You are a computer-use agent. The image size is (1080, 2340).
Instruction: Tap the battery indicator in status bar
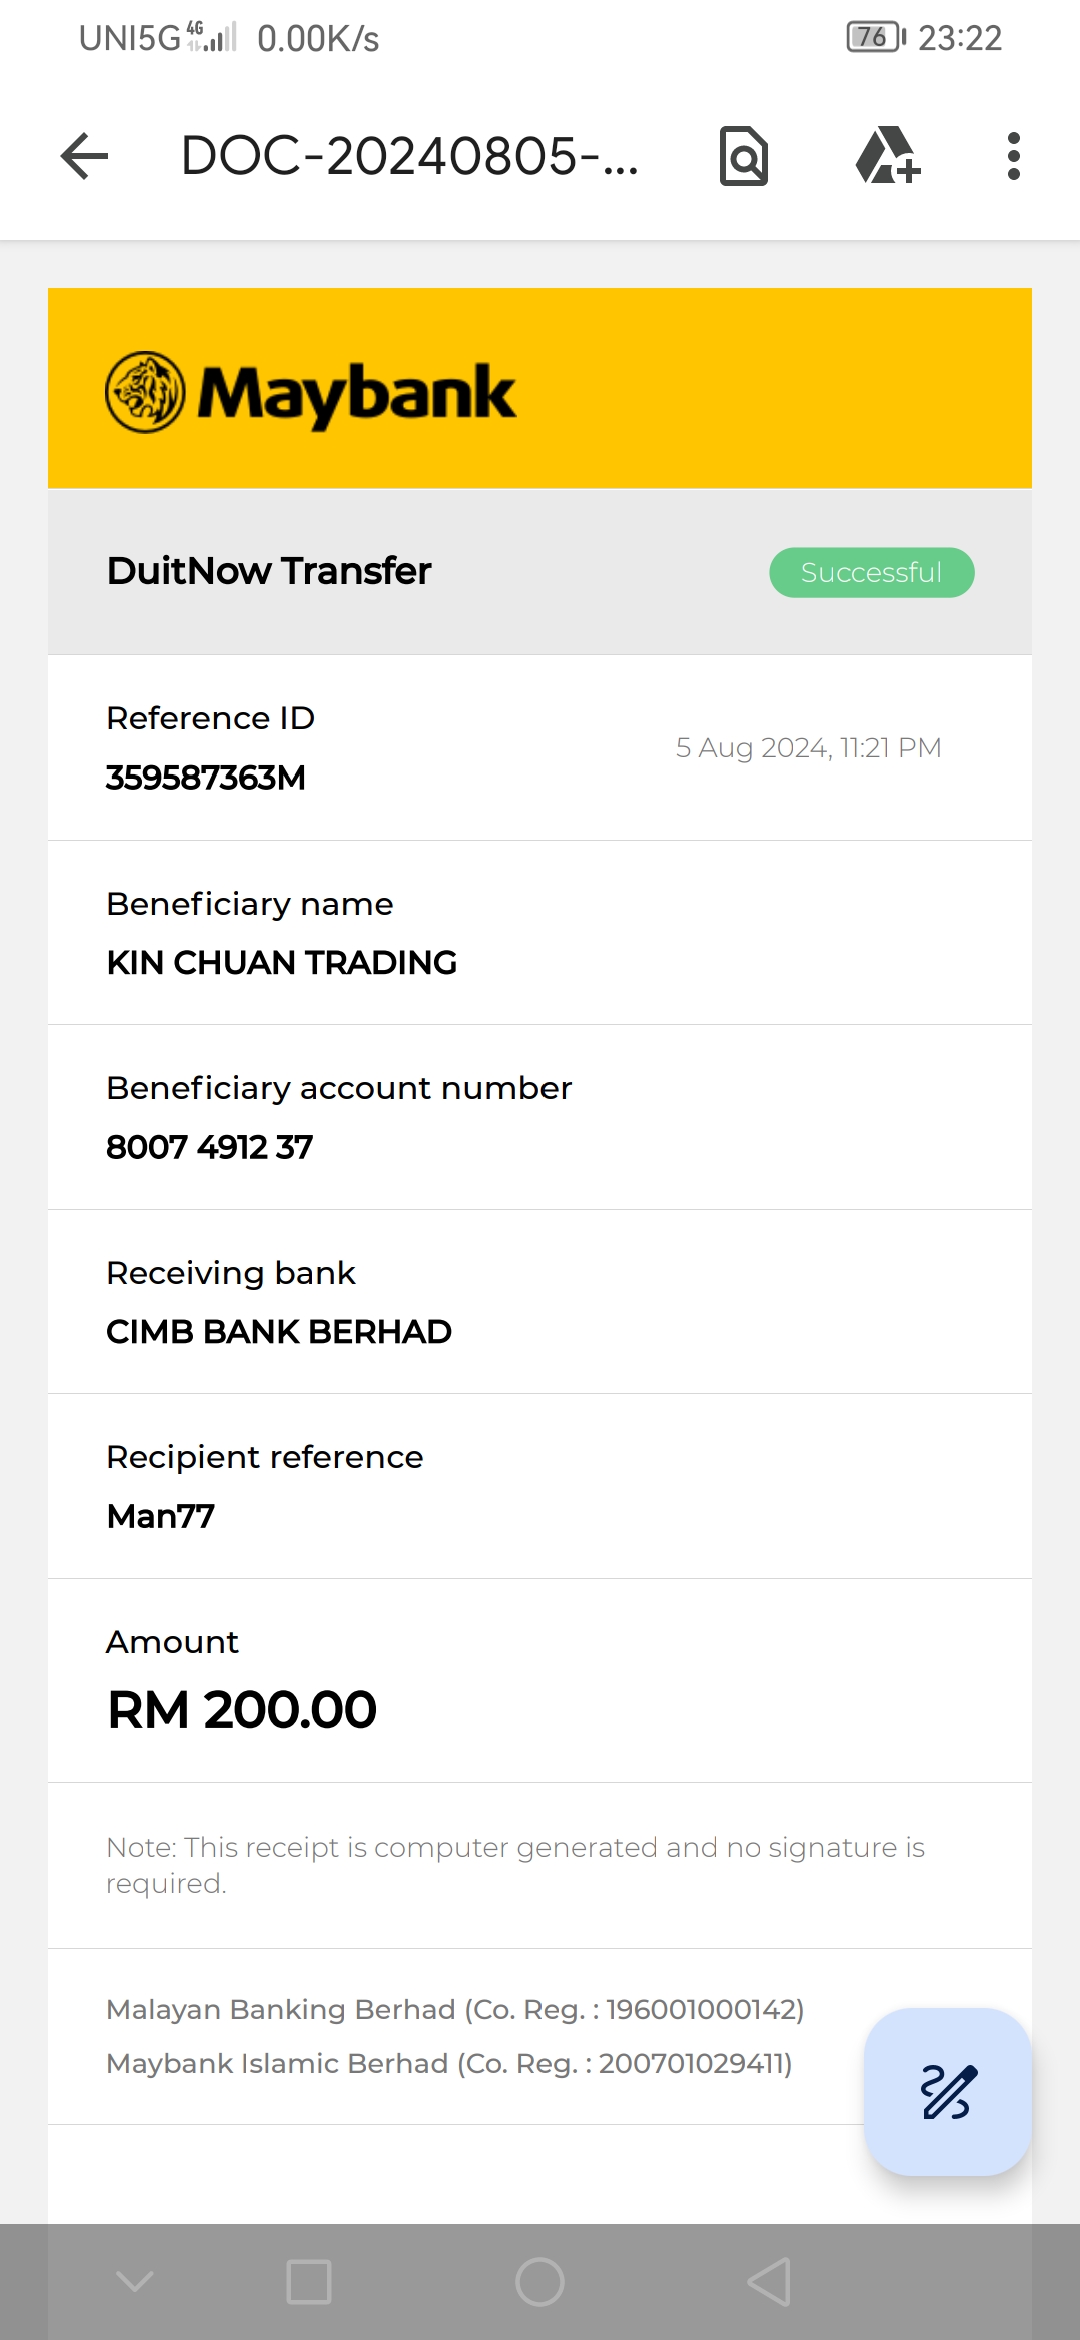875,38
